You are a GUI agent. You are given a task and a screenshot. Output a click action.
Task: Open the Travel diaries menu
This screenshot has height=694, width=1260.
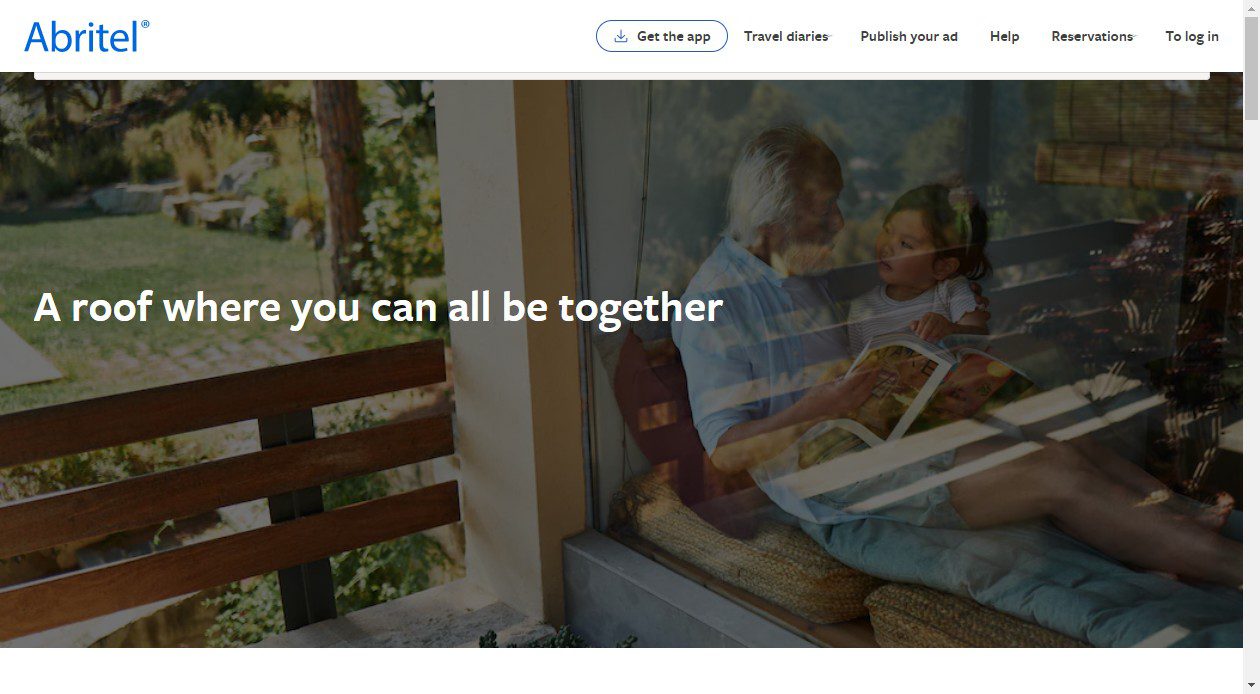786,36
